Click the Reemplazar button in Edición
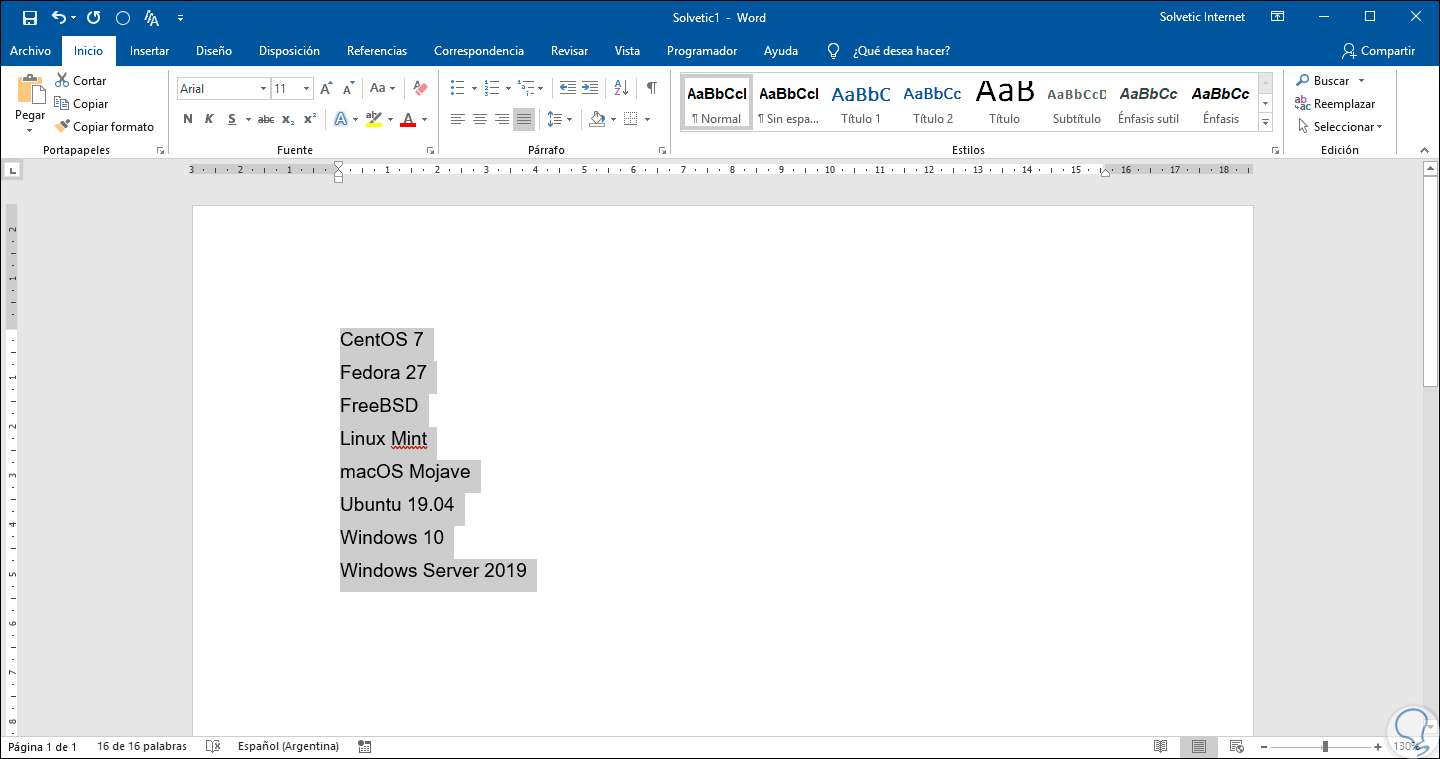This screenshot has width=1440, height=759. 1335,104
